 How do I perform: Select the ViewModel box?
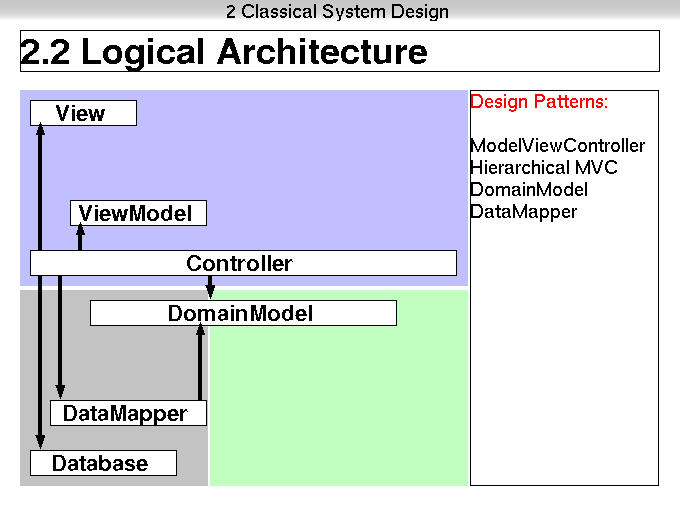[x=138, y=213]
